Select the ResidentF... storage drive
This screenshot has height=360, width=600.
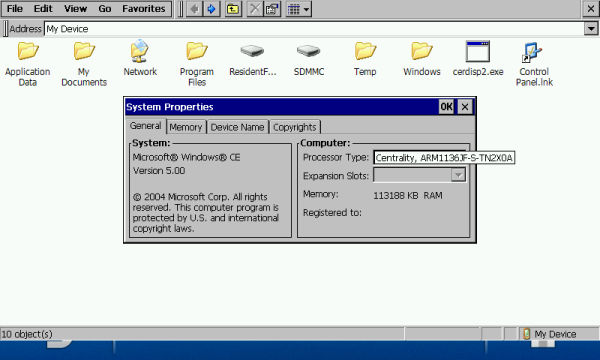(x=253, y=59)
